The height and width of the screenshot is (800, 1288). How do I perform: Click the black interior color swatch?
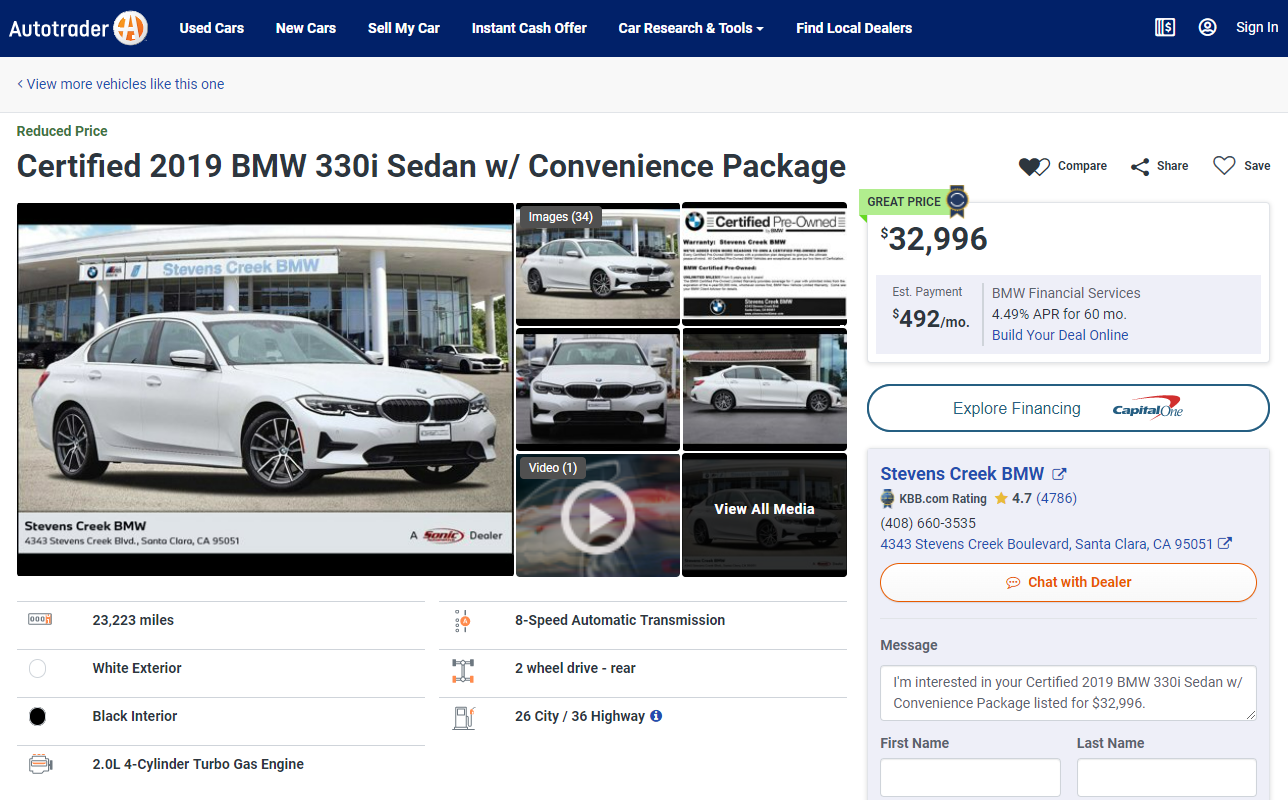(x=38, y=717)
